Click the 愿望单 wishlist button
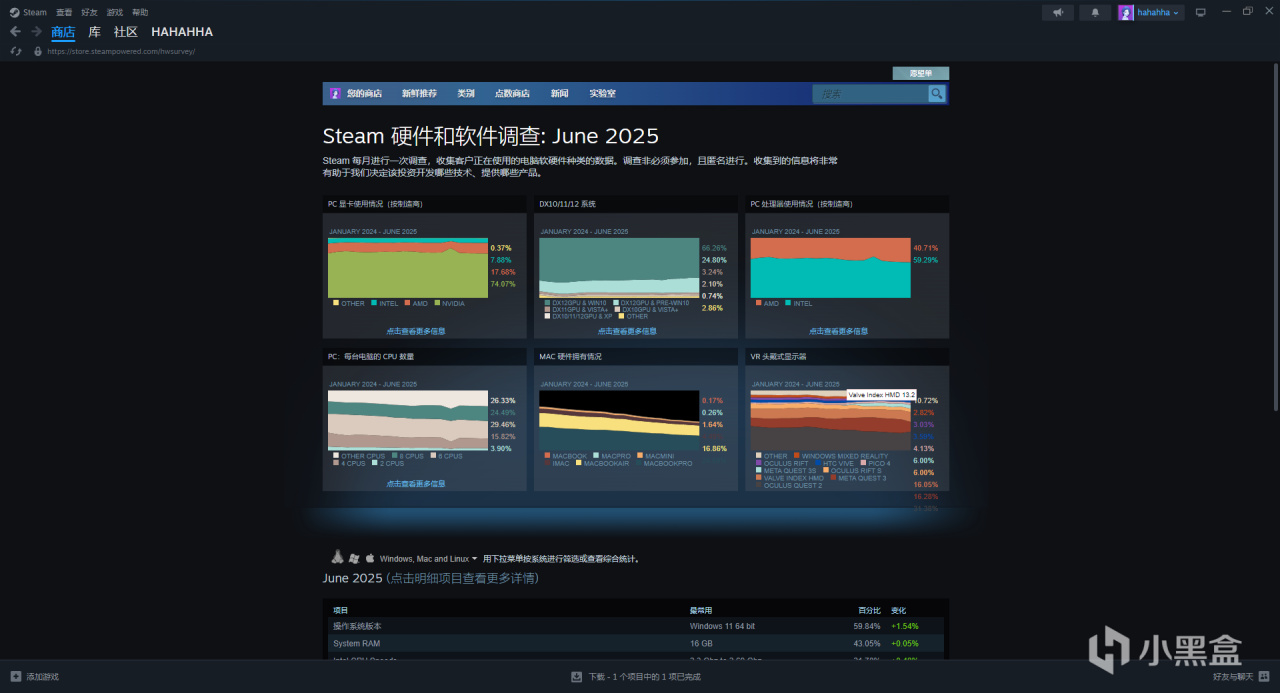 [x=920, y=73]
